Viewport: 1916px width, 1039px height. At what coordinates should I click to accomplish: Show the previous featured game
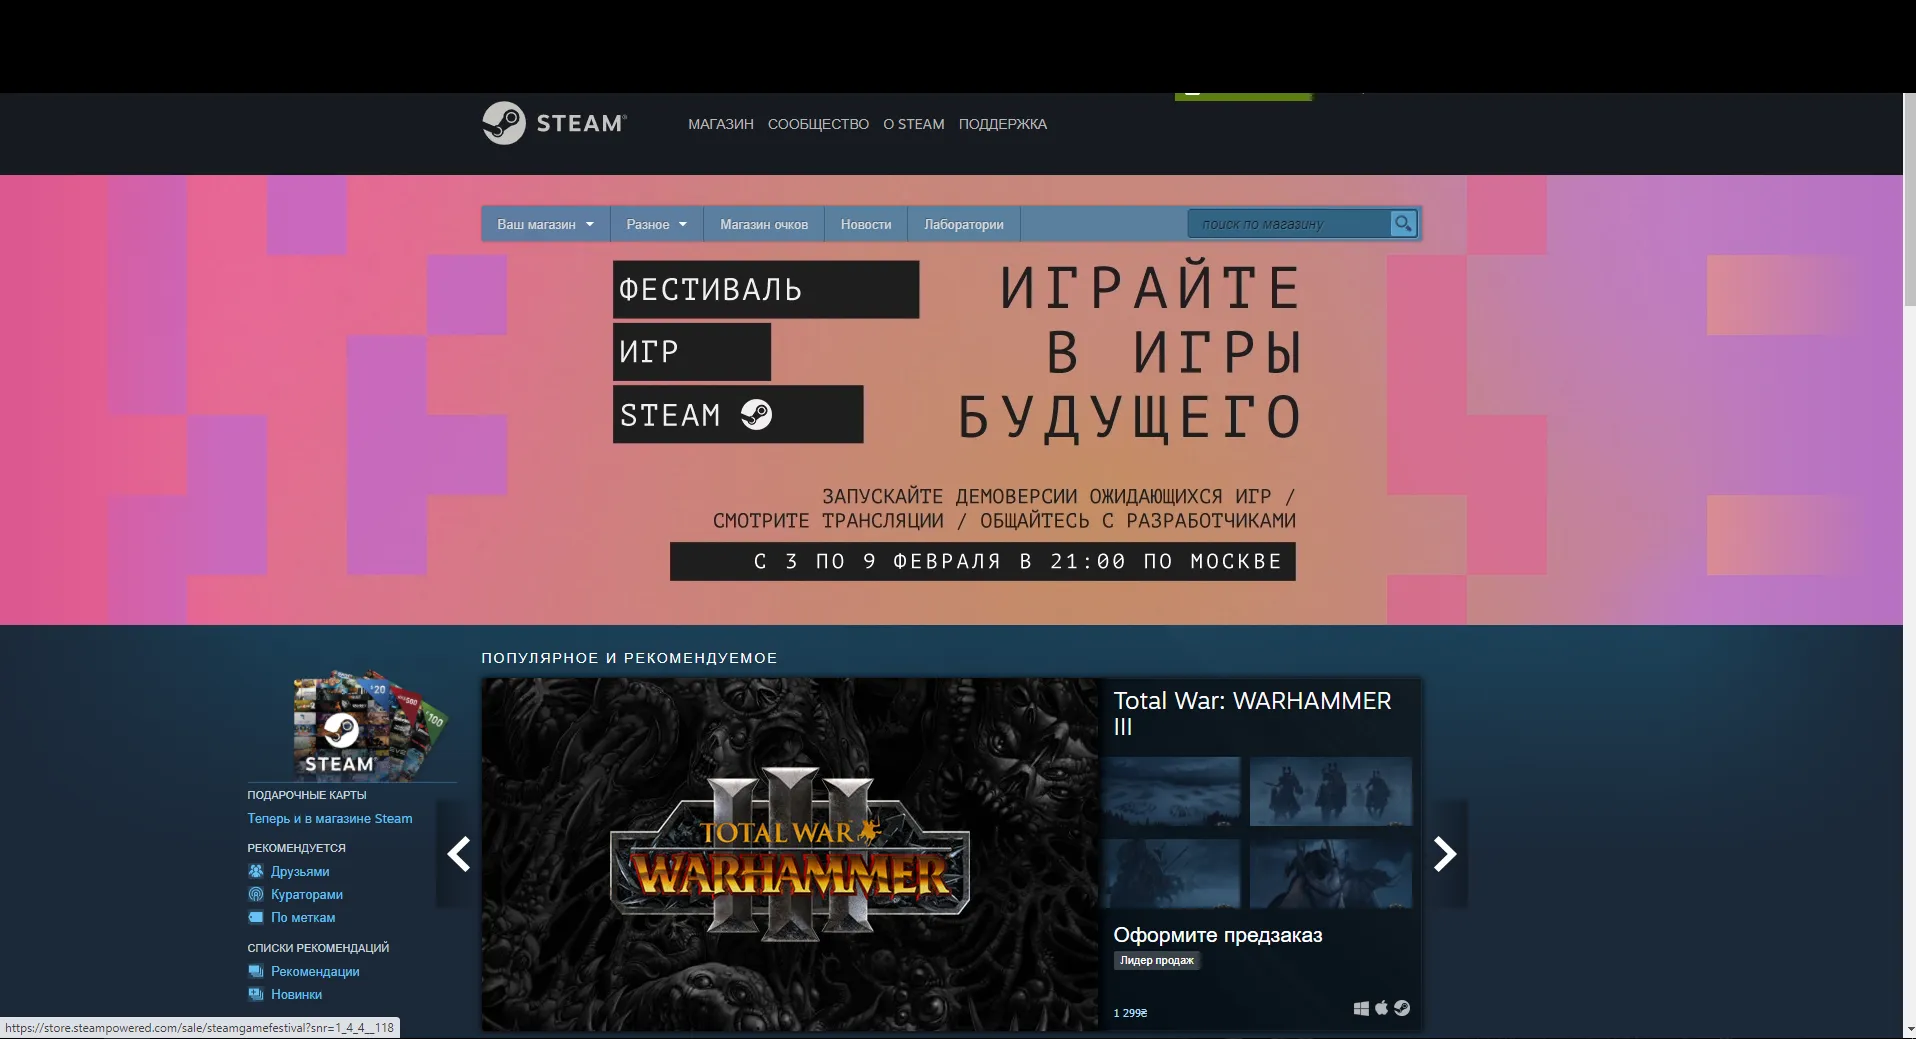pyautogui.click(x=459, y=854)
